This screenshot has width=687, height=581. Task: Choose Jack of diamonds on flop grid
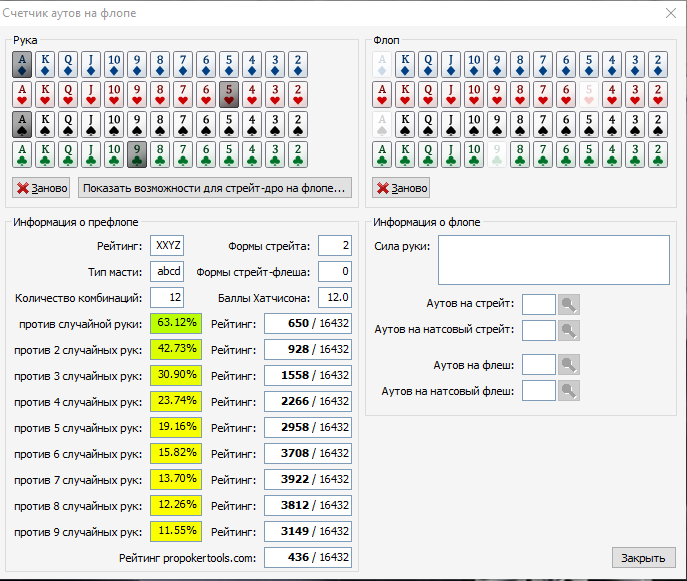coord(451,64)
